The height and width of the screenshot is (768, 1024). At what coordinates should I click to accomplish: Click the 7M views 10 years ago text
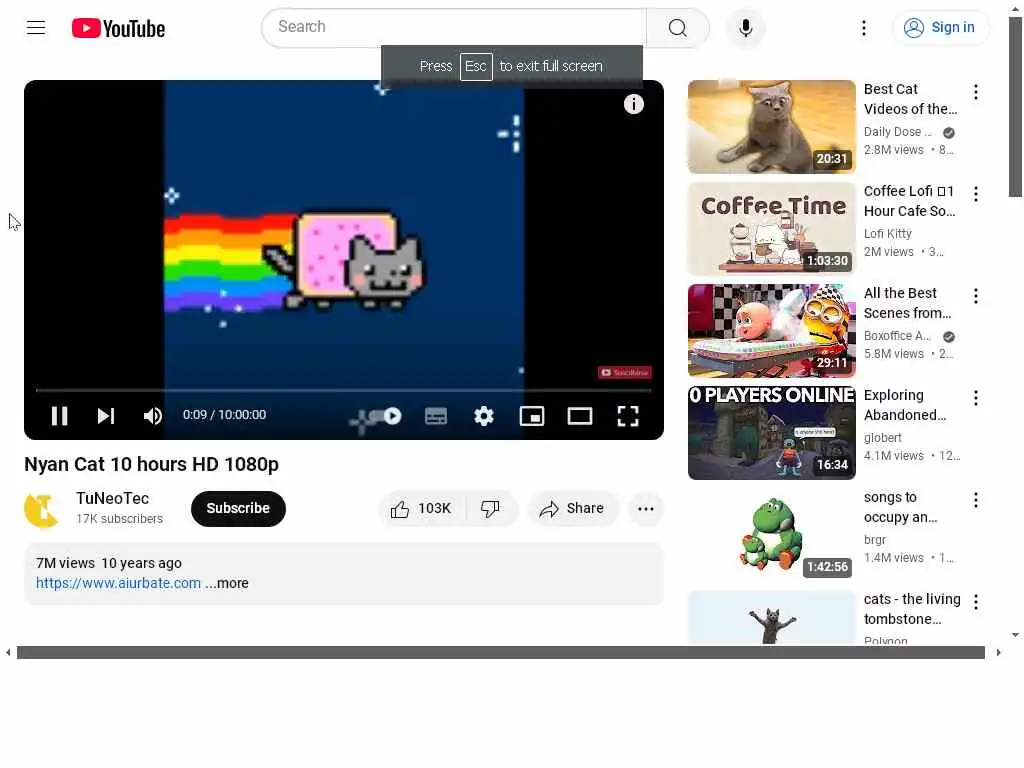109,563
